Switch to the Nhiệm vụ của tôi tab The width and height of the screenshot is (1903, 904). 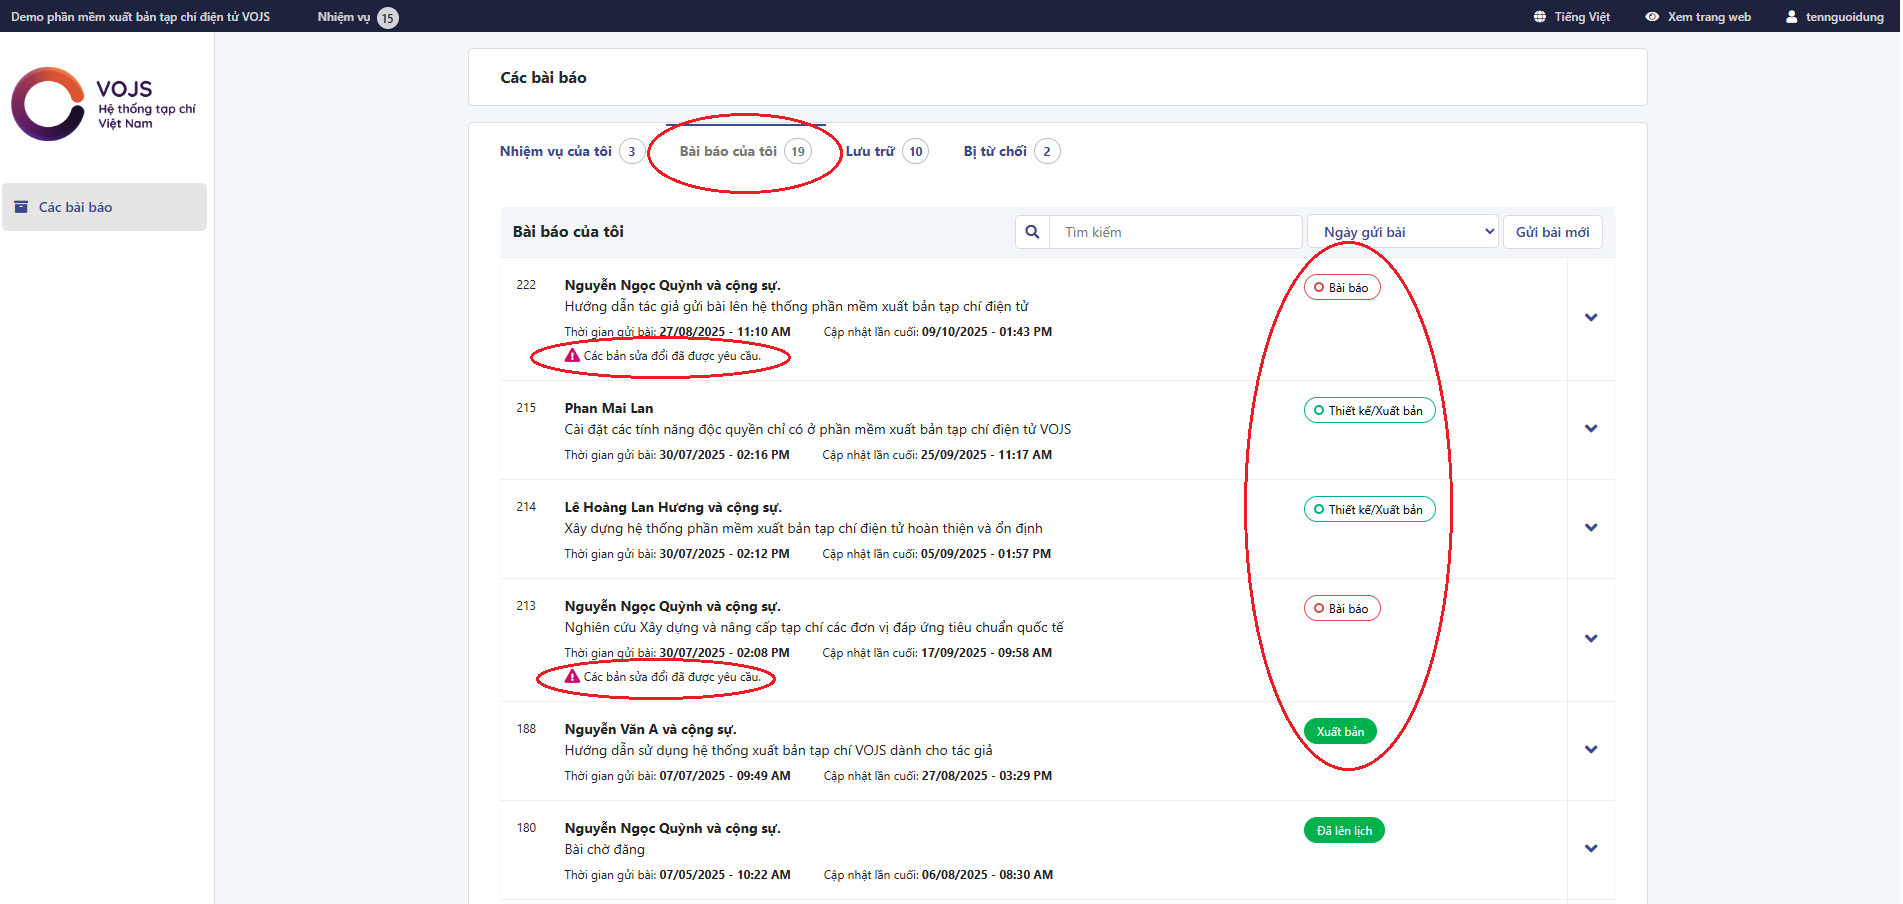click(x=556, y=152)
